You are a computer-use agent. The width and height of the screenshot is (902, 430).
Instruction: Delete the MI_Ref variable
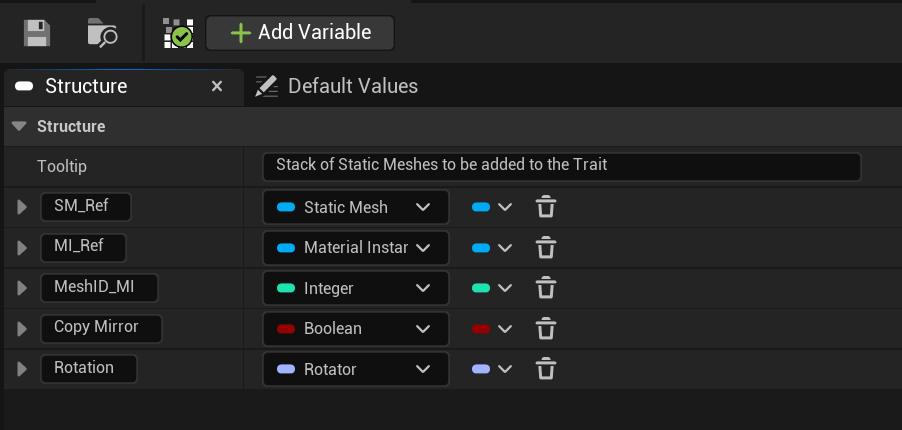pos(545,248)
